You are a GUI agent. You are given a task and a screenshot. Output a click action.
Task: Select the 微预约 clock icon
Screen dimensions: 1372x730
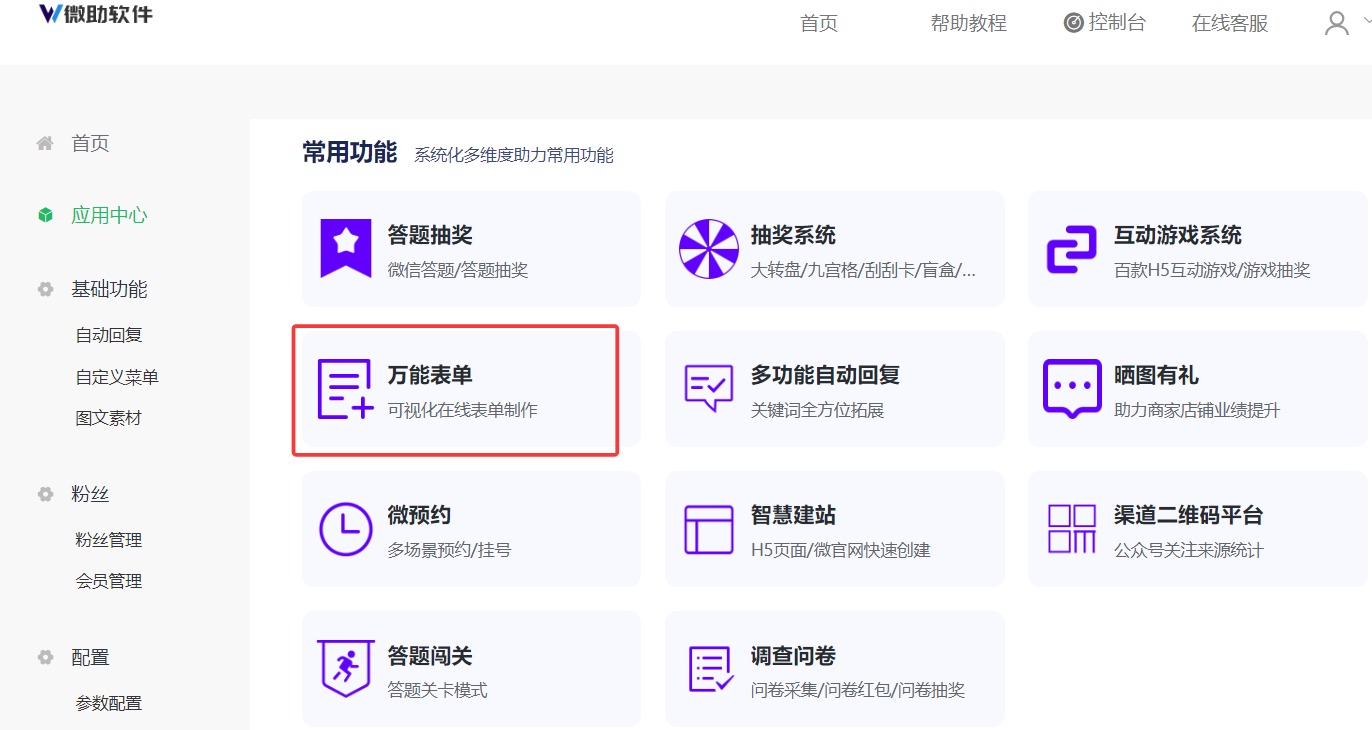[345, 527]
